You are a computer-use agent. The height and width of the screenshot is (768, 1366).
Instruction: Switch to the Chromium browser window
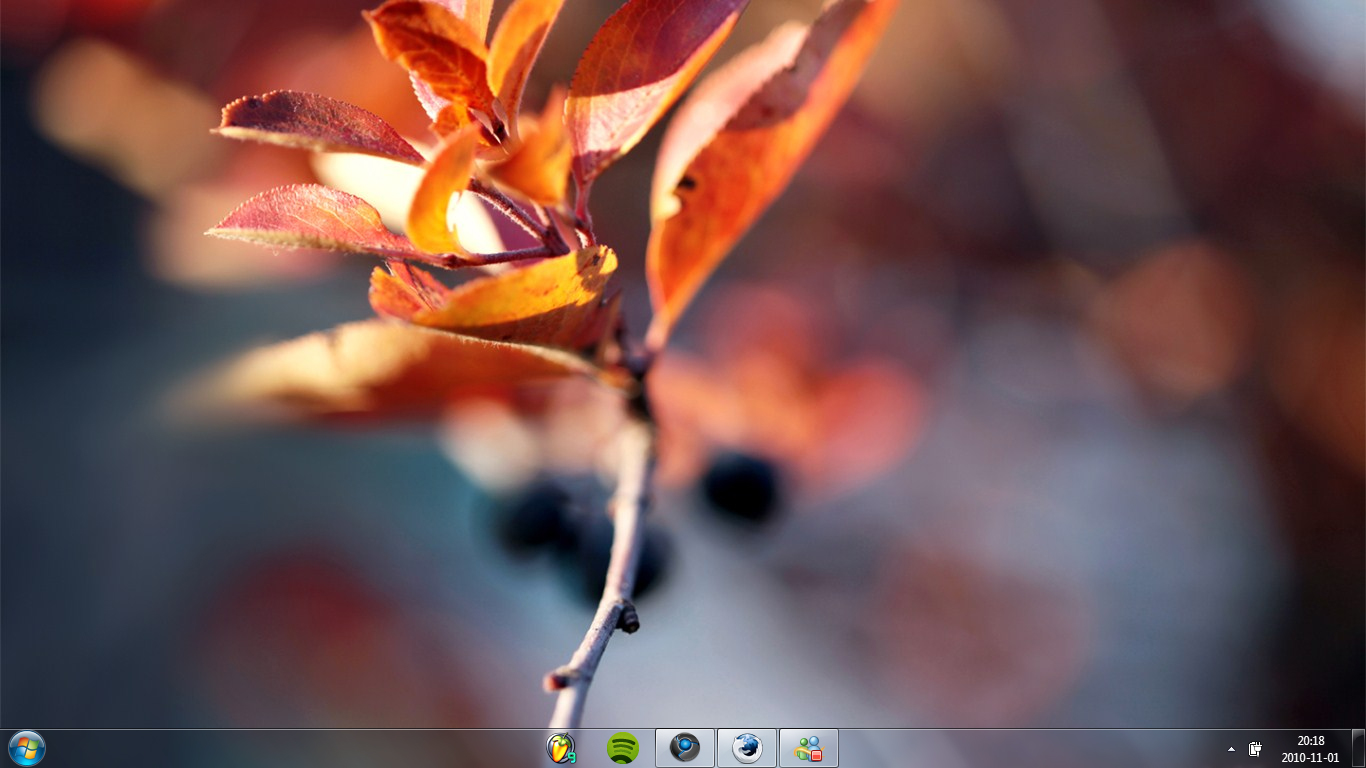pyautogui.click(x=685, y=748)
